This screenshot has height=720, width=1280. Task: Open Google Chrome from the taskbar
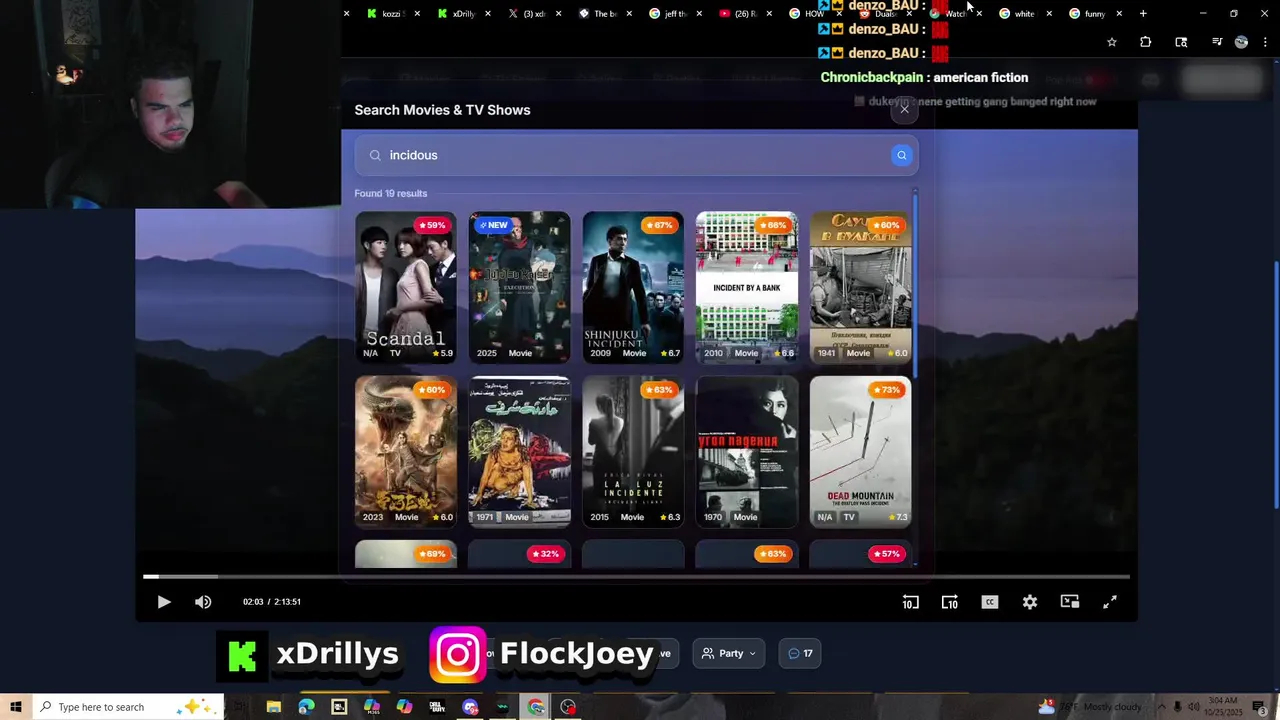pos(536,707)
